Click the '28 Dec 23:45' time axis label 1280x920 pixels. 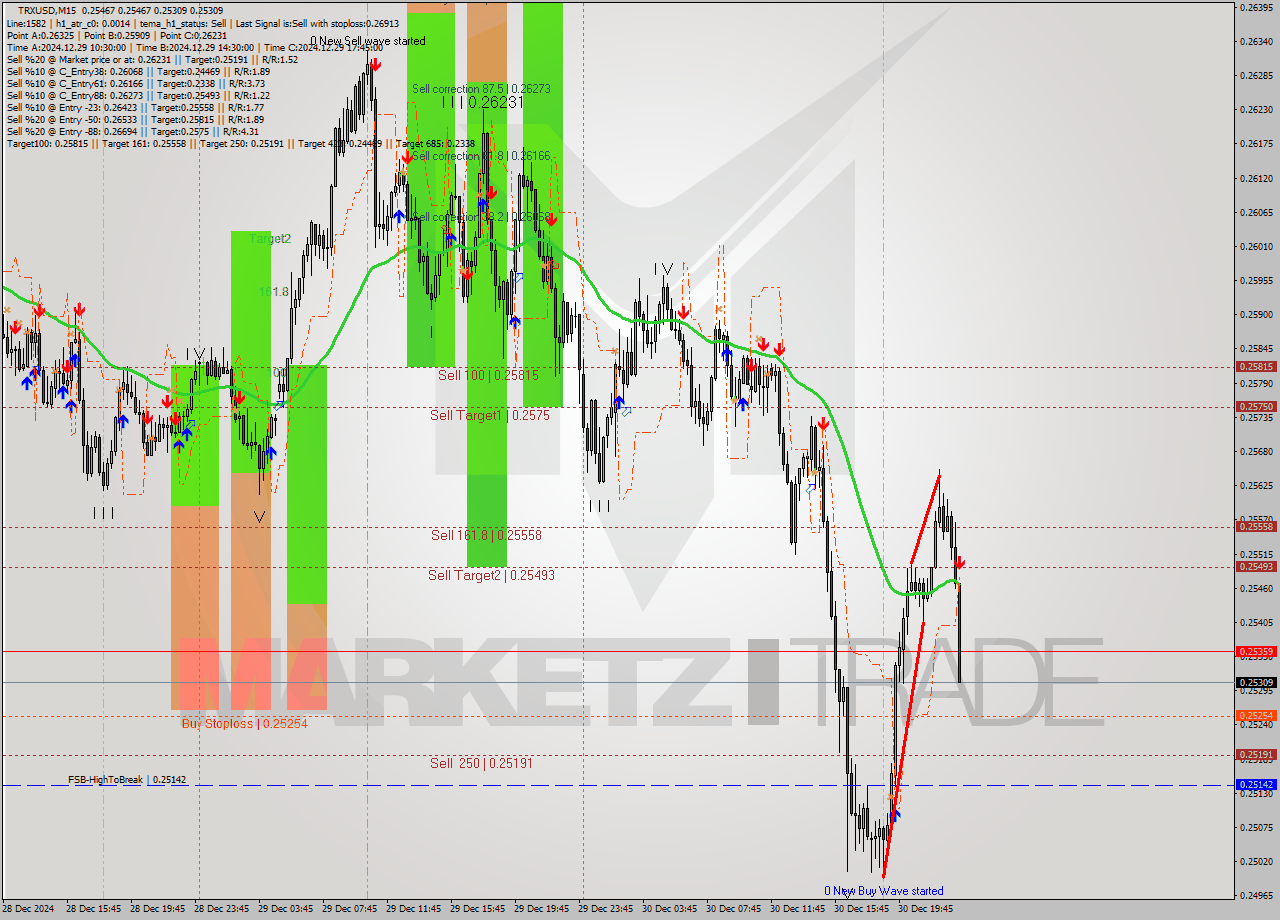pyautogui.click(x=222, y=909)
